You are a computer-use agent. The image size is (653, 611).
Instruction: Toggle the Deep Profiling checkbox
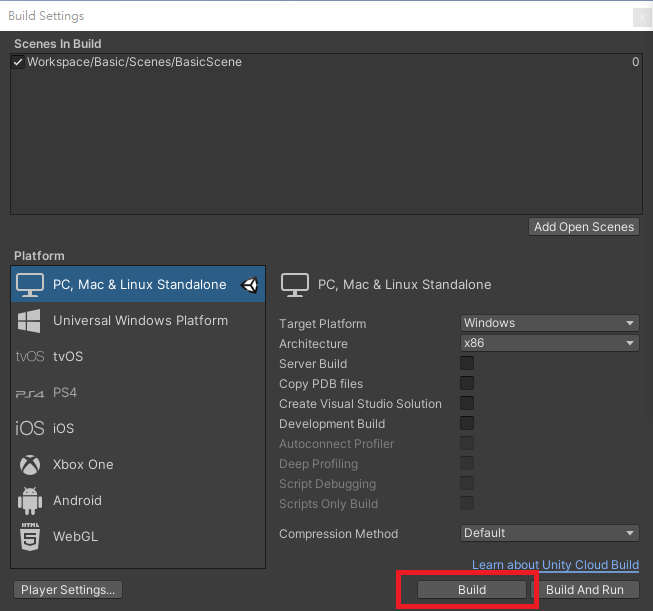(467, 463)
